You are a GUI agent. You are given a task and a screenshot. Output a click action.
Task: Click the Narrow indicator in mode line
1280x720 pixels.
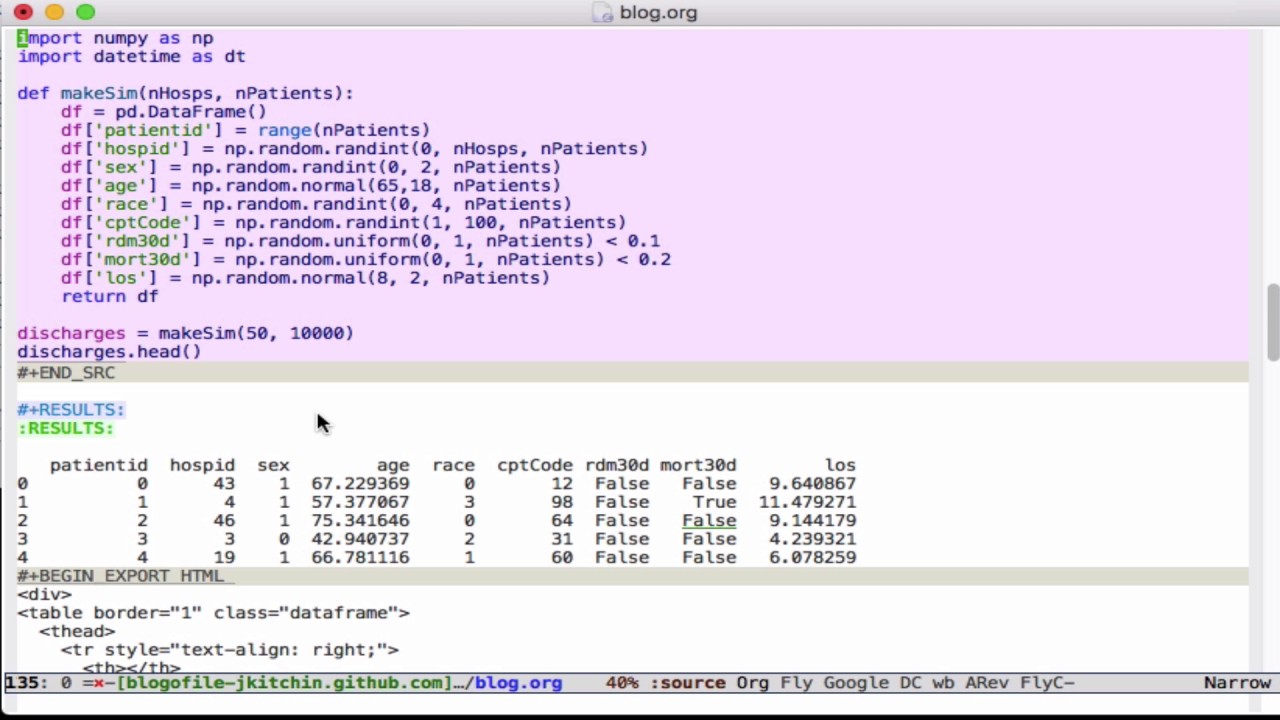[1237, 683]
